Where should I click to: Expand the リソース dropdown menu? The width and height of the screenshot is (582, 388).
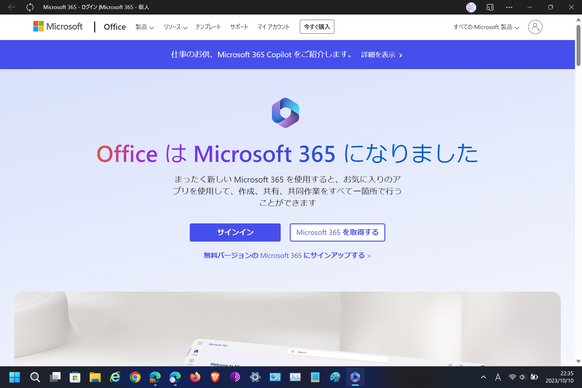[x=175, y=27]
